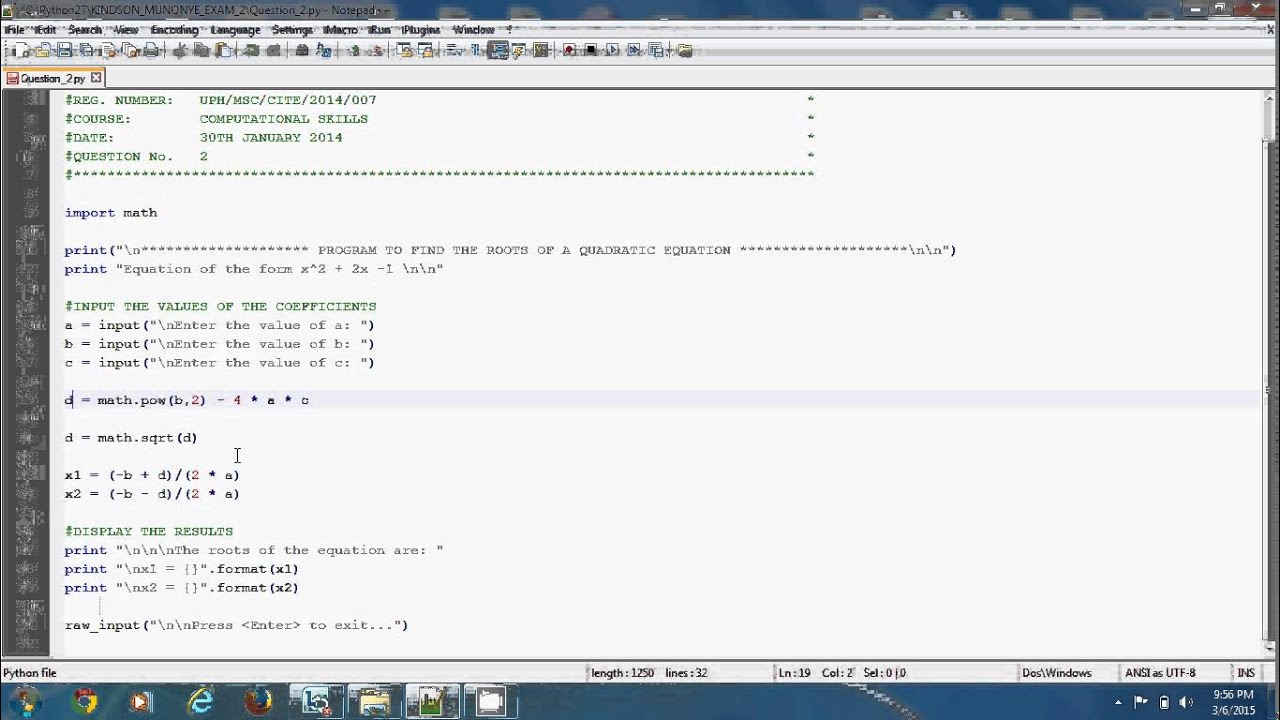Toggle INS overwrite mode in status bar
Screen dimensions: 1280x720
[1246, 673]
